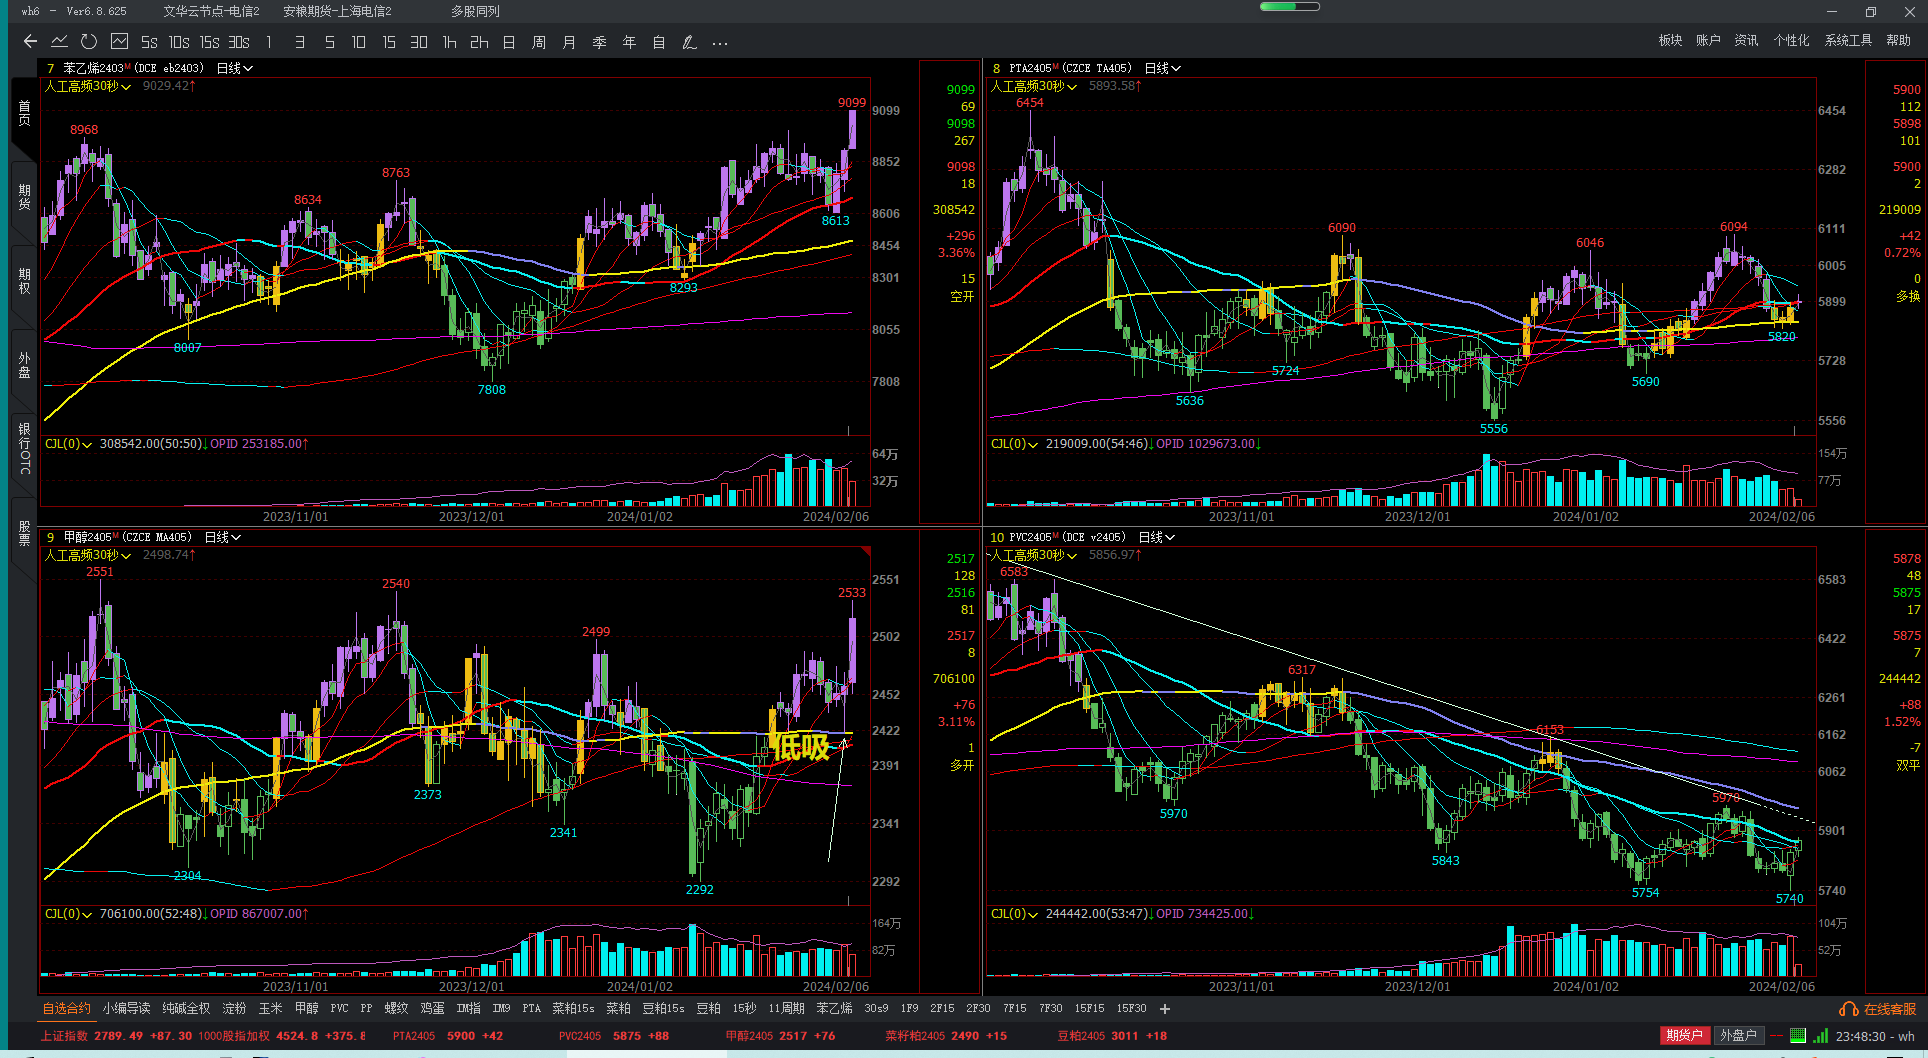Click the 多股同列 title label
This screenshot has width=1928, height=1058.
click(x=475, y=11)
